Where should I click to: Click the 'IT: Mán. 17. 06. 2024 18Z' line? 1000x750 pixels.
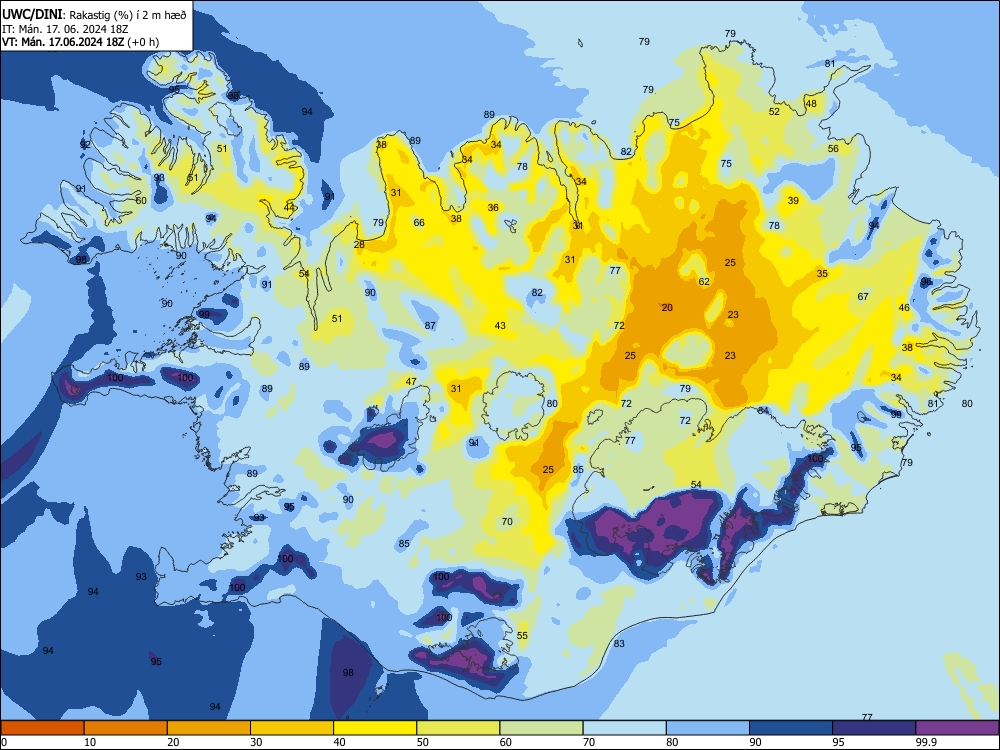coord(65,29)
